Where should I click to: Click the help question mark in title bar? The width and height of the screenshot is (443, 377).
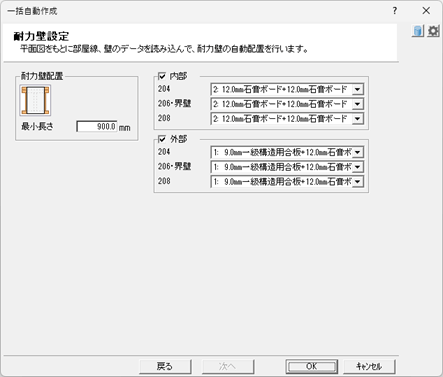[395, 11]
